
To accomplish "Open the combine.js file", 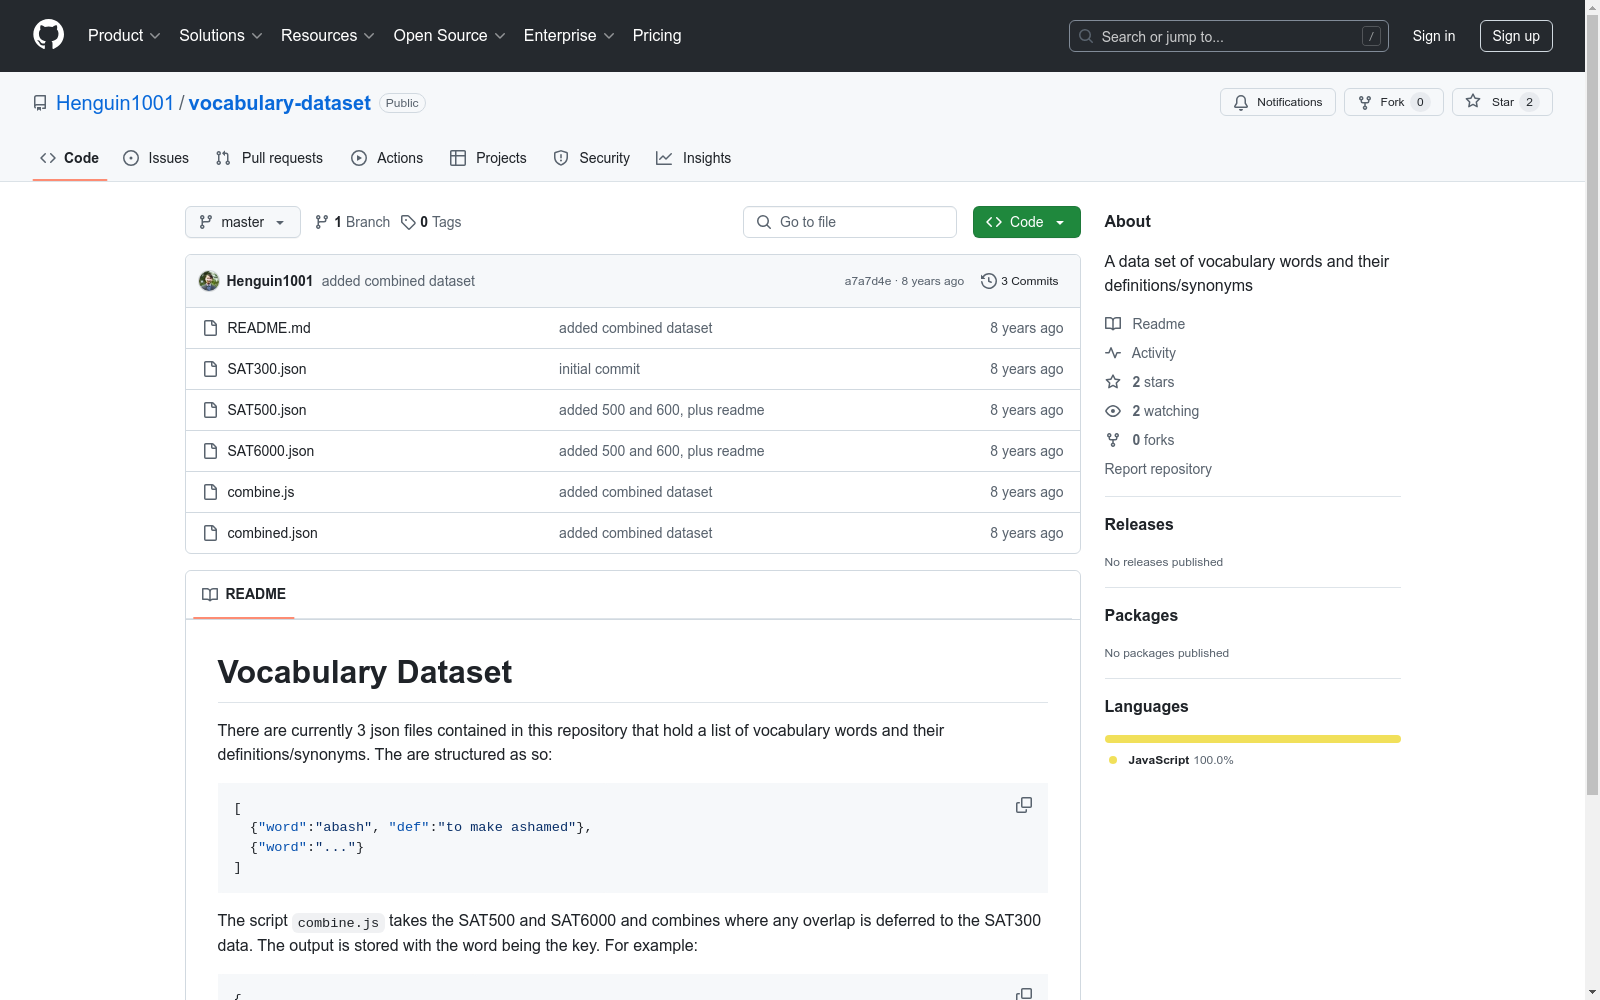I will [261, 492].
